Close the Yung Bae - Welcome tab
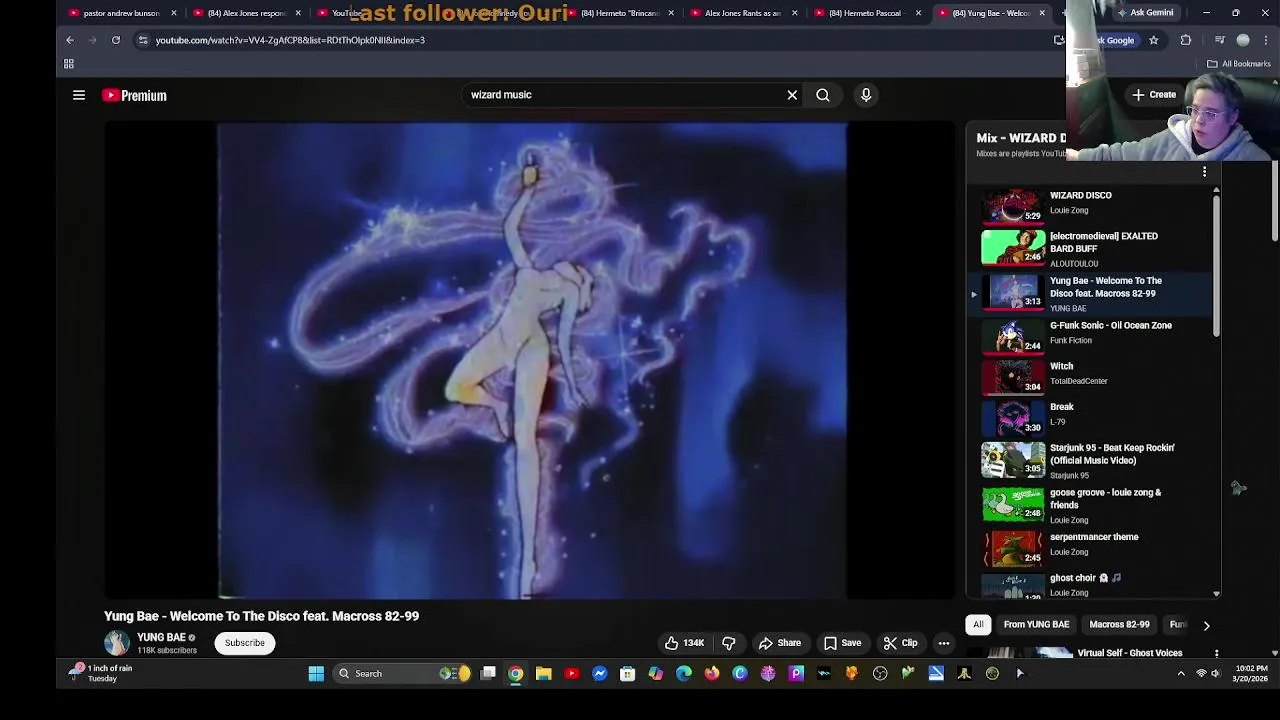Image resolution: width=1280 pixels, height=720 pixels. (1042, 13)
